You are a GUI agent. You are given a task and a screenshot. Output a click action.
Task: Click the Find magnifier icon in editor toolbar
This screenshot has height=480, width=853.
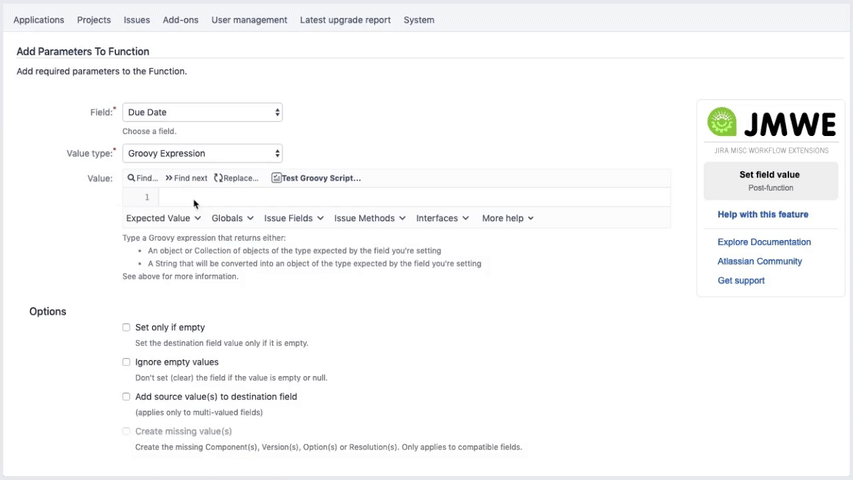131,178
